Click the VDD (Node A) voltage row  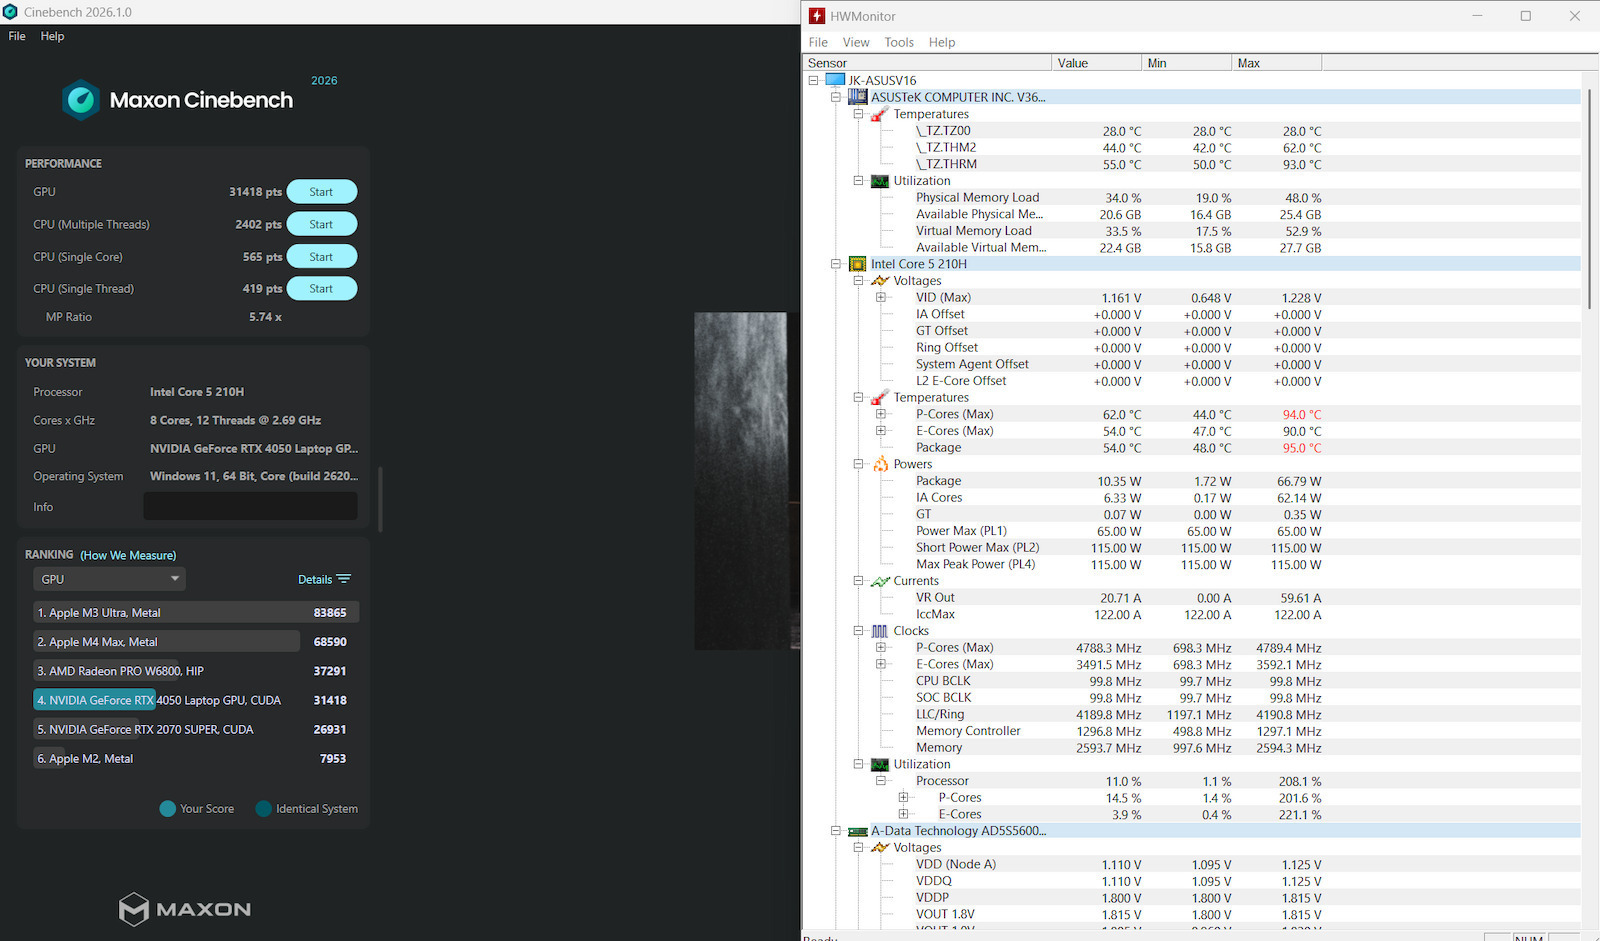point(1193,865)
